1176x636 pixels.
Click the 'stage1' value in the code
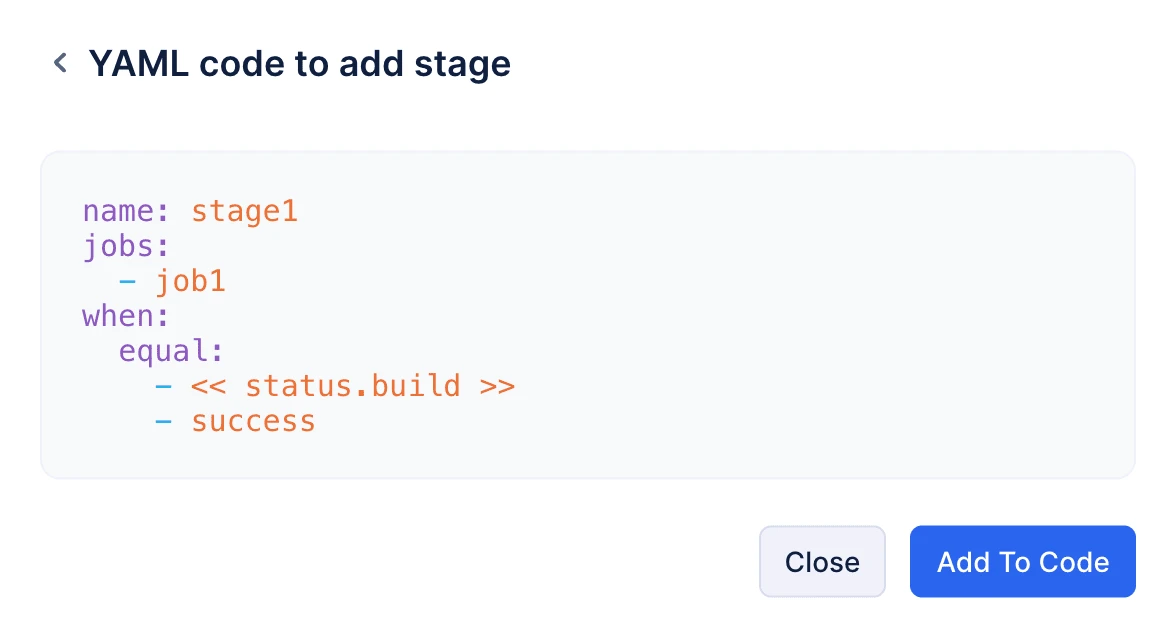[x=244, y=212]
